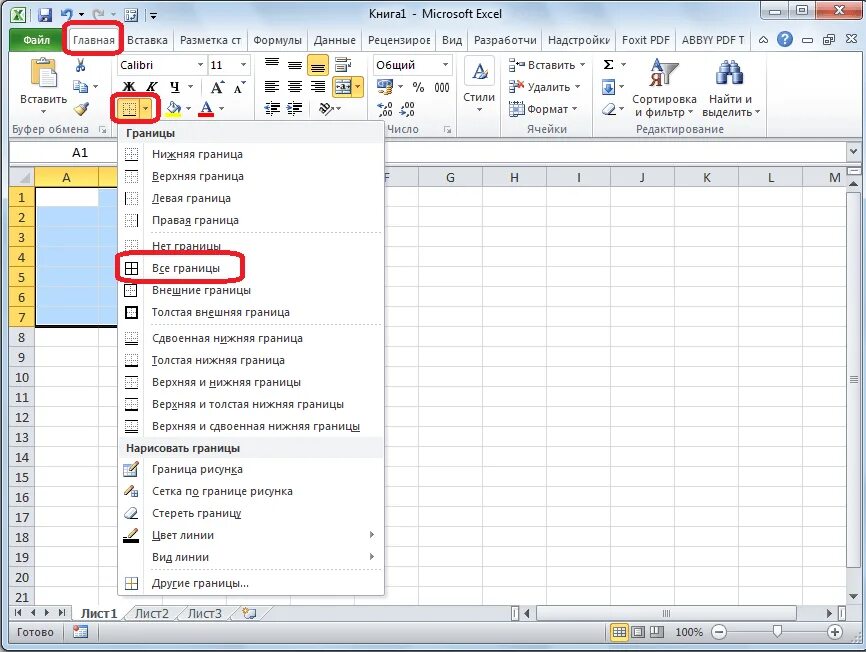Screen dimensions: 866x652
Task: Switch to the Формулы ribbon tab
Action: pos(277,40)
